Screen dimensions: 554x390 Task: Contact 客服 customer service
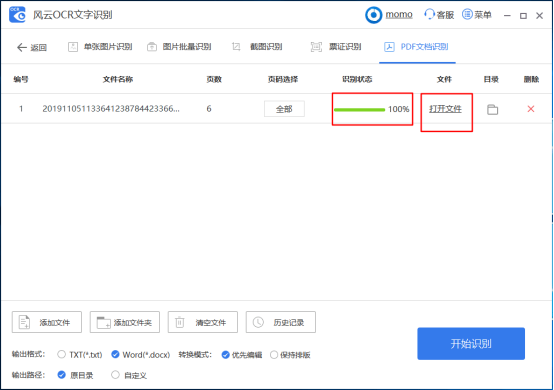pyautogui.click(x=439, y=14)
